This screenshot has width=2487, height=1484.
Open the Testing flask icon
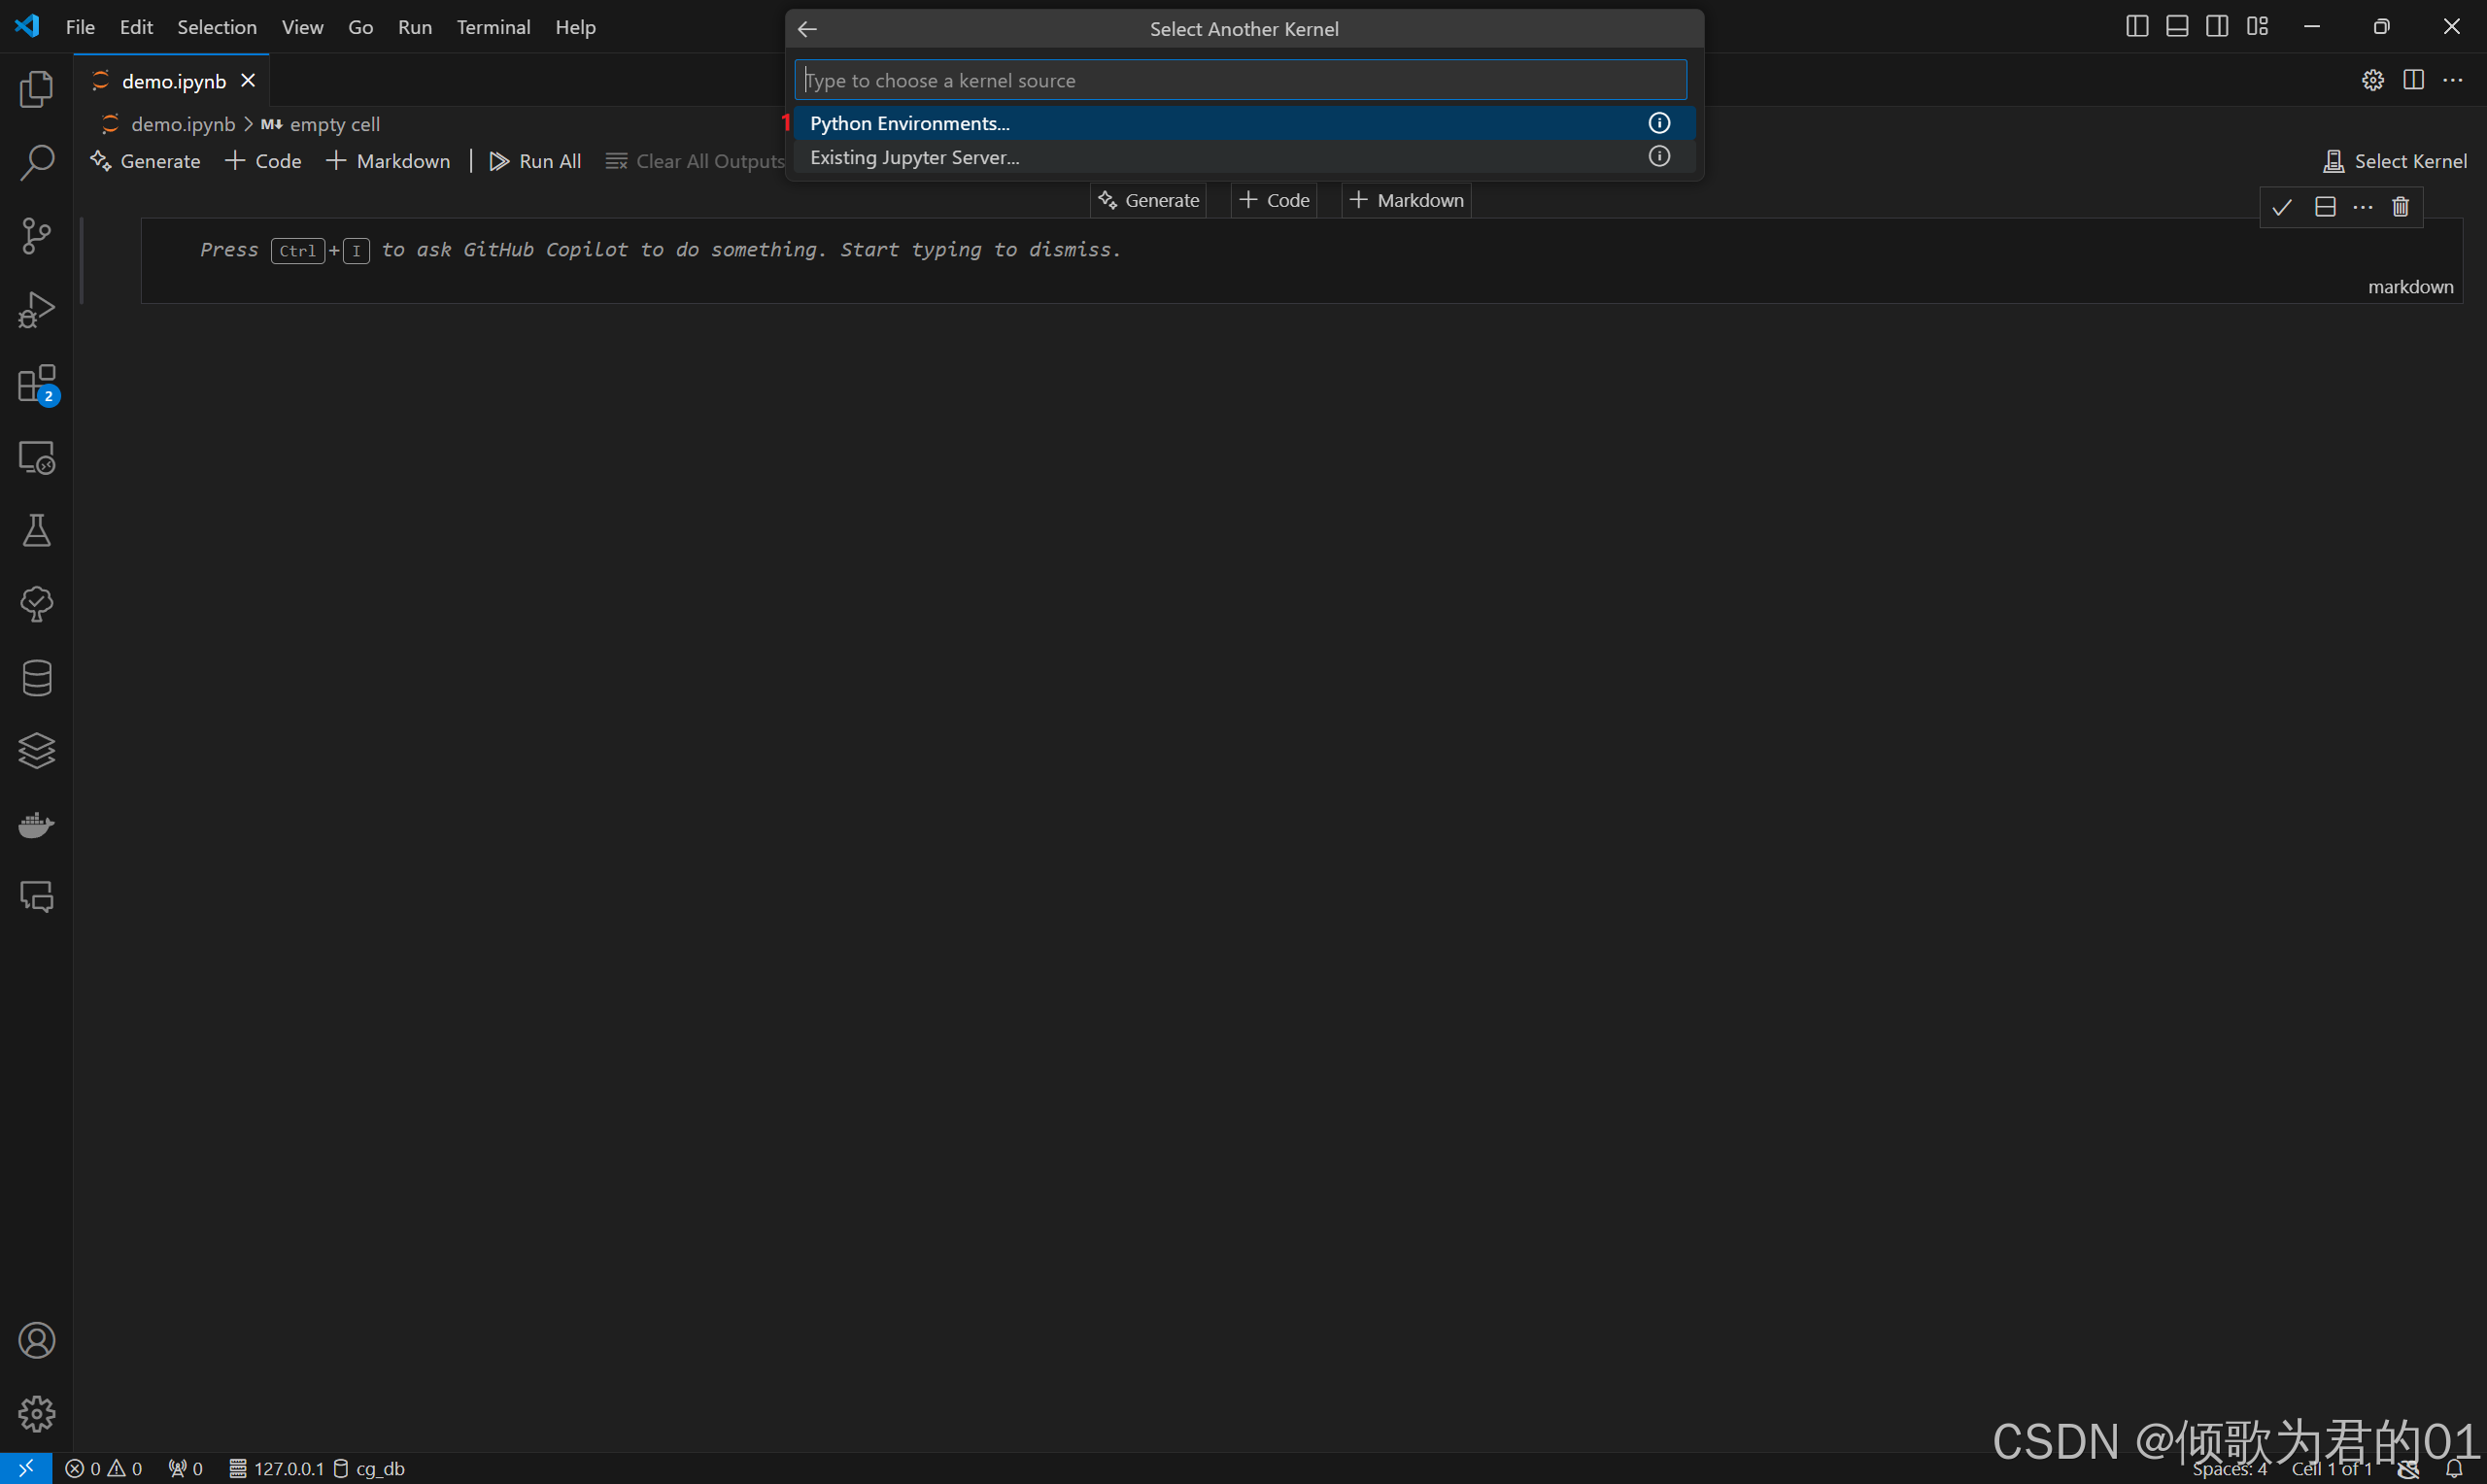36,531
